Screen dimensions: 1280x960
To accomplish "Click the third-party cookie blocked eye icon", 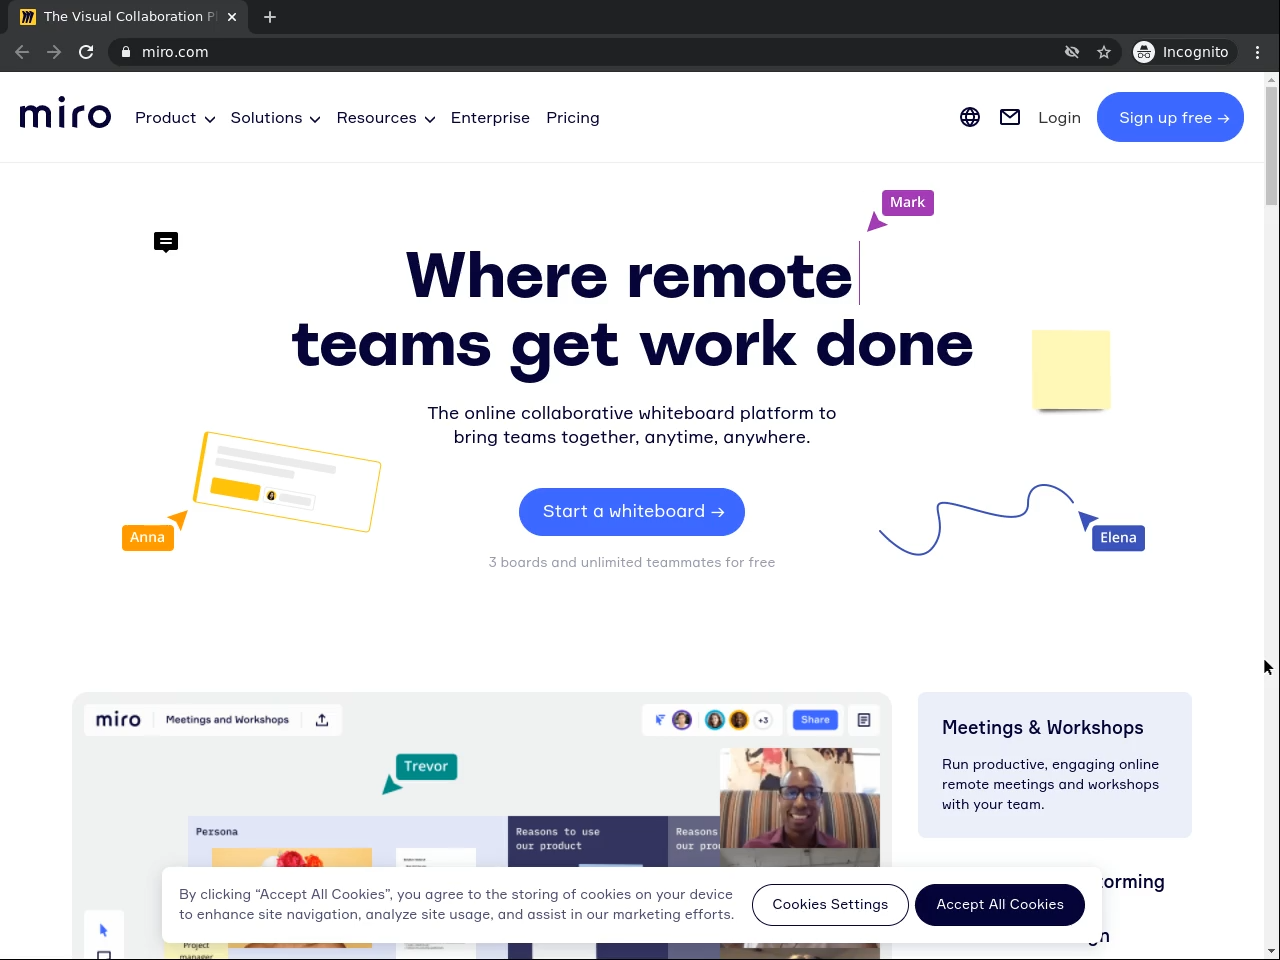I will click(x=1072, y=52).
